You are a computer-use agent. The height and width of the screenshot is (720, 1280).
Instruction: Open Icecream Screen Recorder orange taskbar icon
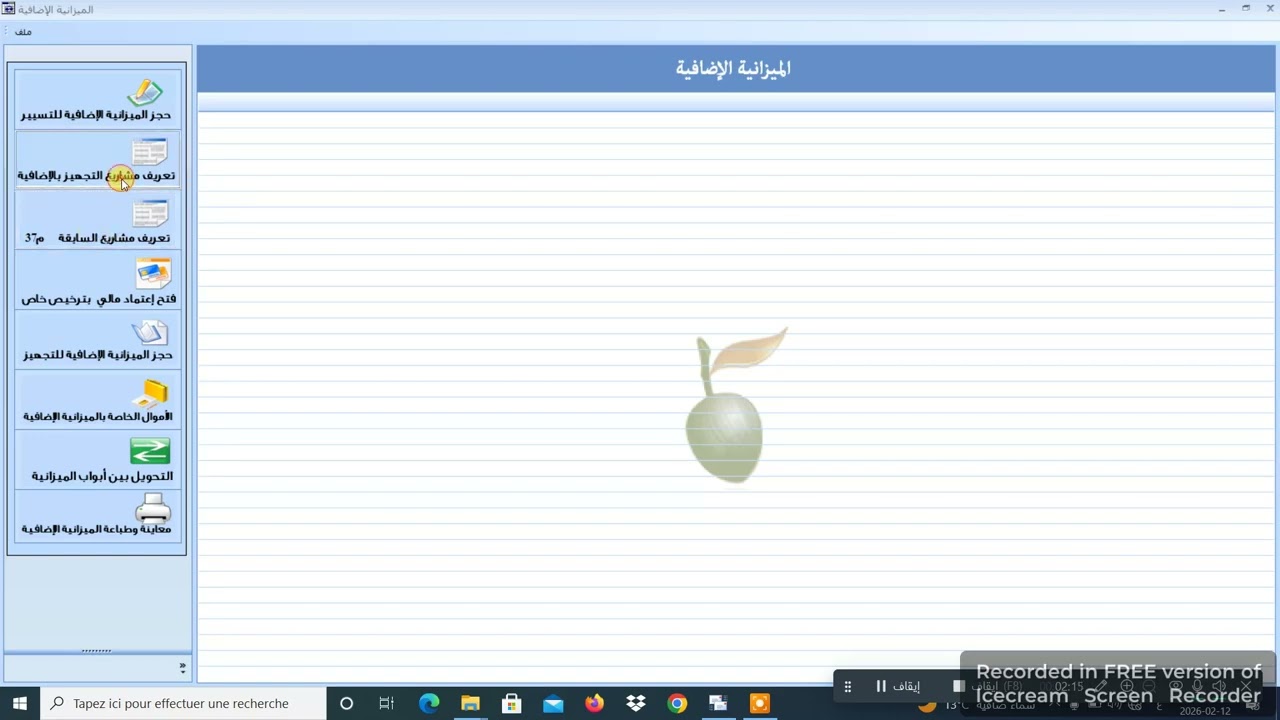759,704
